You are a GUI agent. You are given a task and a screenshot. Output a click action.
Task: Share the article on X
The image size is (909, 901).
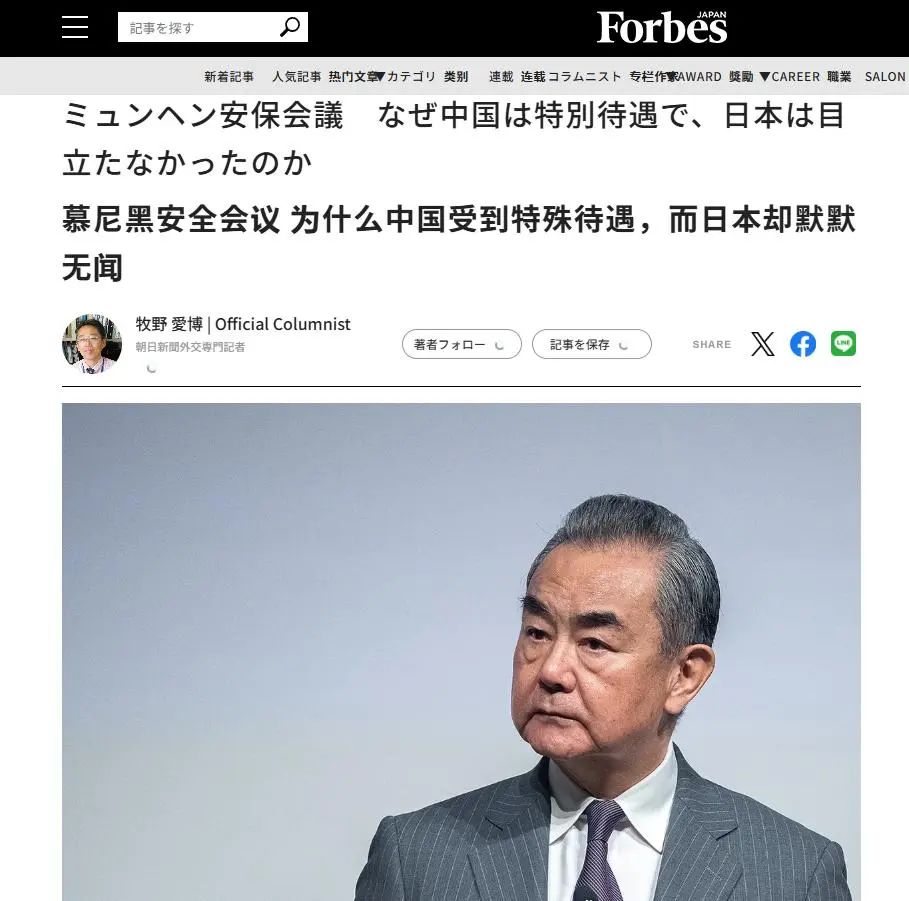click(x=762, y=344)
